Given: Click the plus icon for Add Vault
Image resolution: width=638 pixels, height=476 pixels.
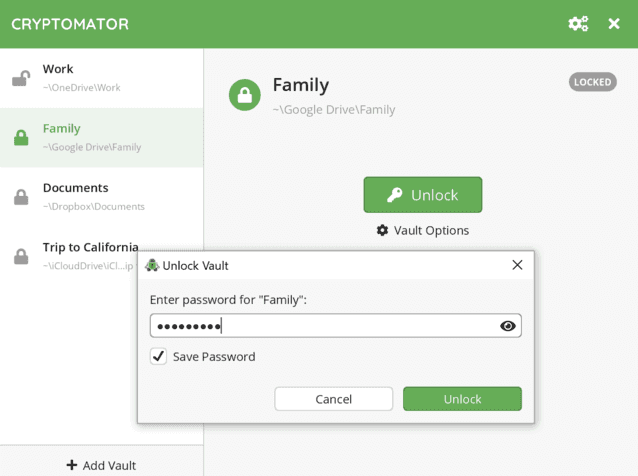Looking at the screenshot, I should tap(72, 465).
